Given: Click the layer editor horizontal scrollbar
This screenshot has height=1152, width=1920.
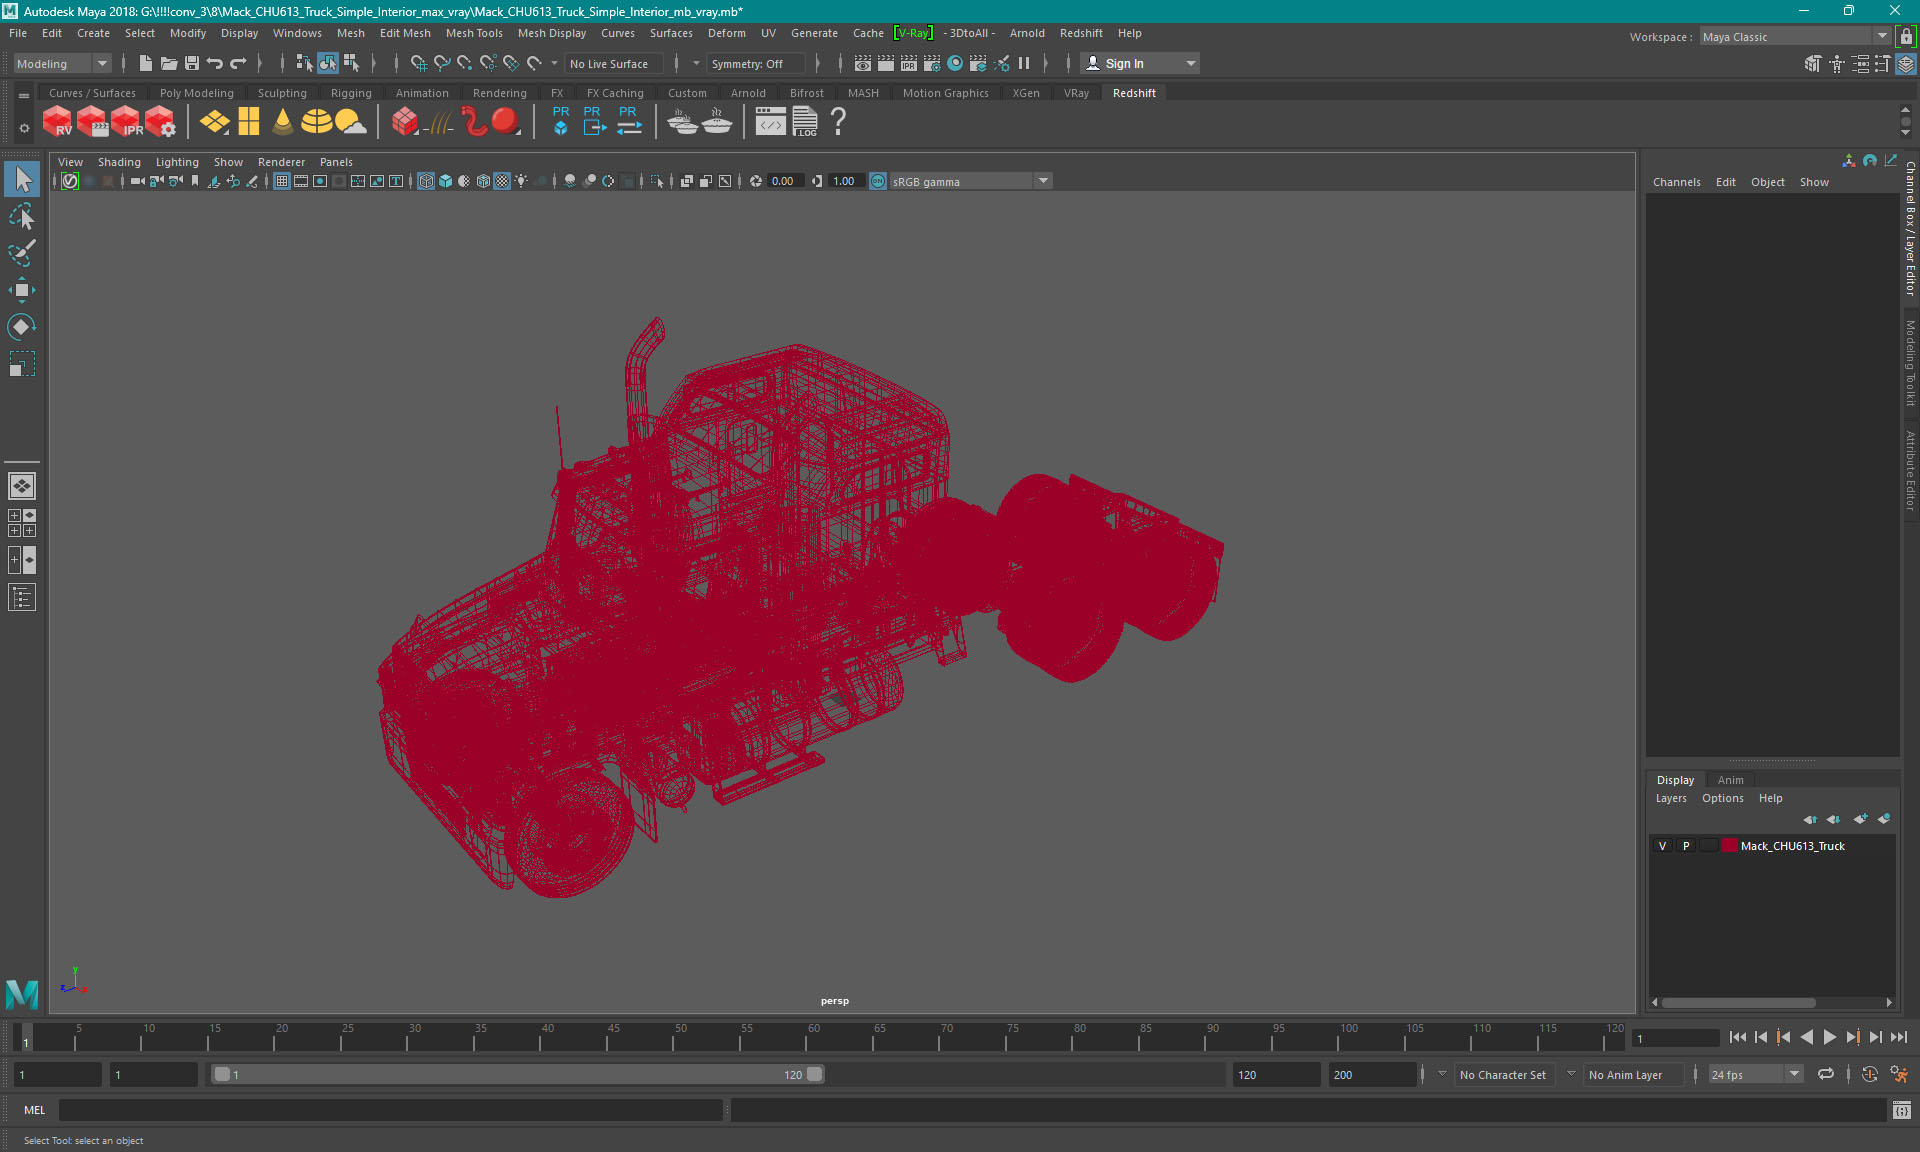Looking at the screenshot, I should tap(1738, 1002).
